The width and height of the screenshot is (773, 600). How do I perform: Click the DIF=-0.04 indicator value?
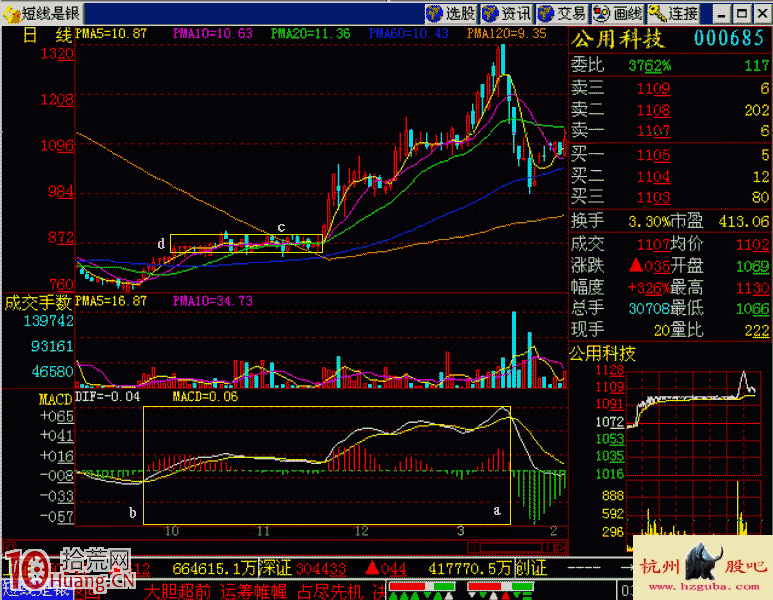(107, 397)
